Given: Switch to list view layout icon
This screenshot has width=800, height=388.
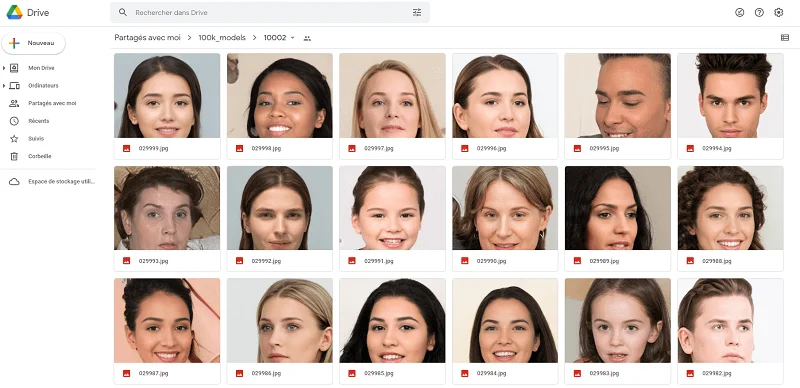Looking at the screenshot, I should tap(785, 37).
